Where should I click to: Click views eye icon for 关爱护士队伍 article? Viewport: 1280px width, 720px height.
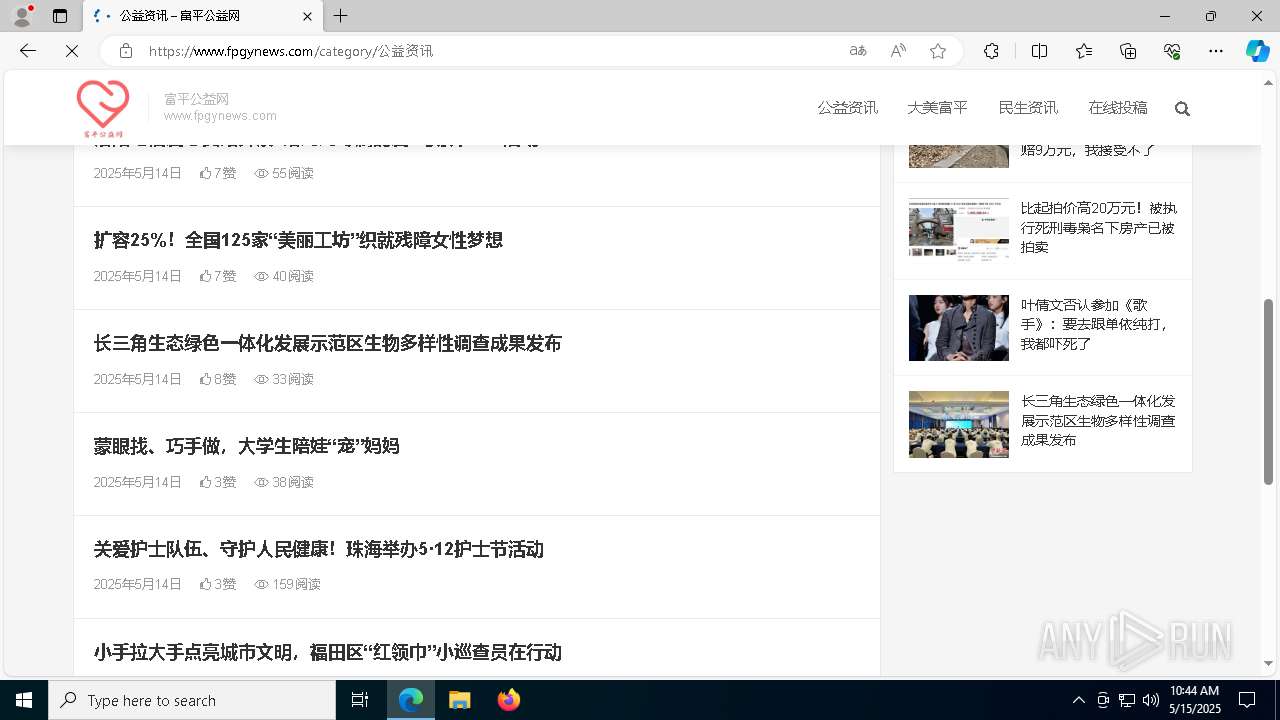261,584
